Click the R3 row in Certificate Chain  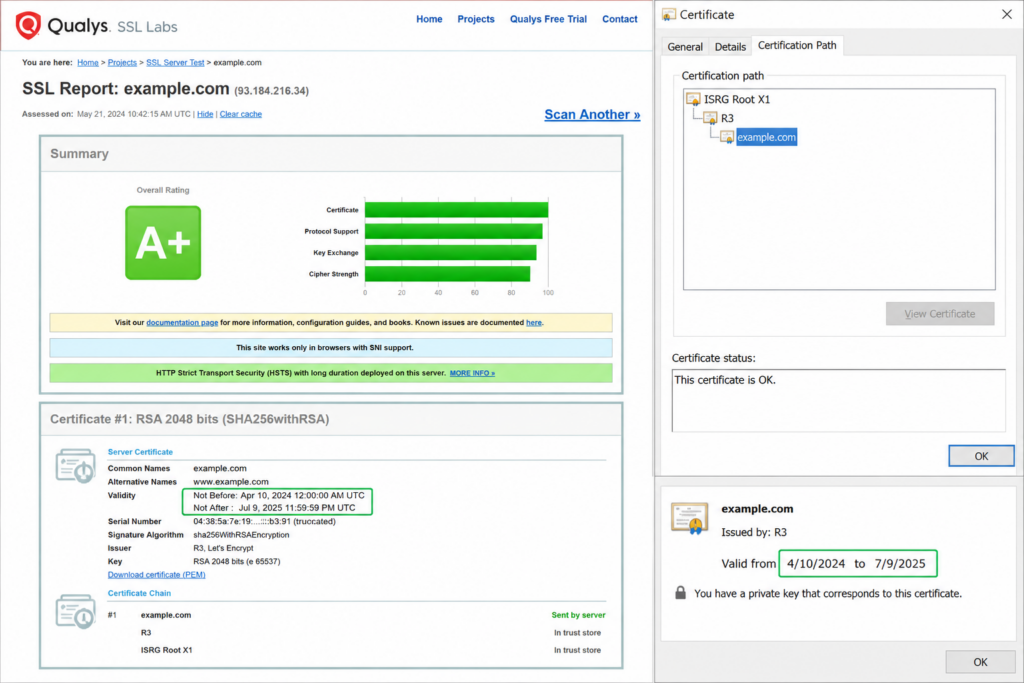pos(146,633)
